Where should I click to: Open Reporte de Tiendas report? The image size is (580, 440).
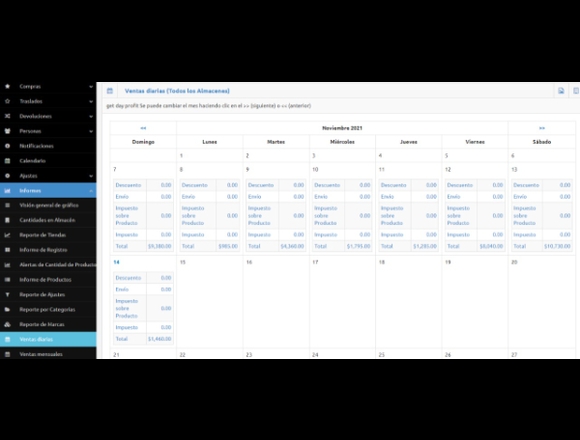coord(48,235)
